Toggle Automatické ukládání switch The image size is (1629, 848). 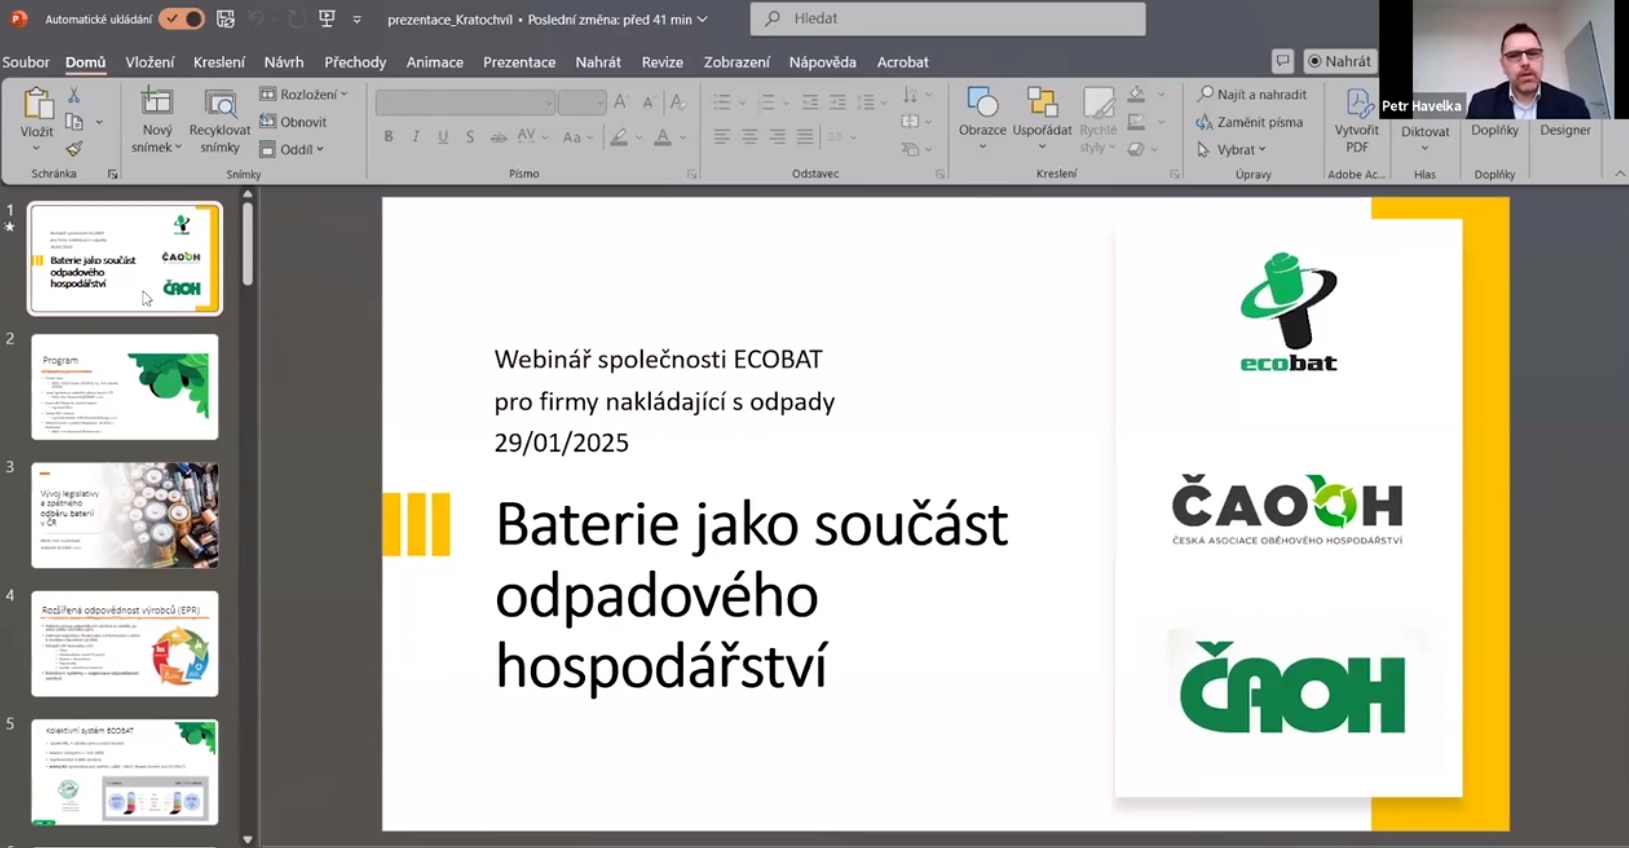coord(182,19)
